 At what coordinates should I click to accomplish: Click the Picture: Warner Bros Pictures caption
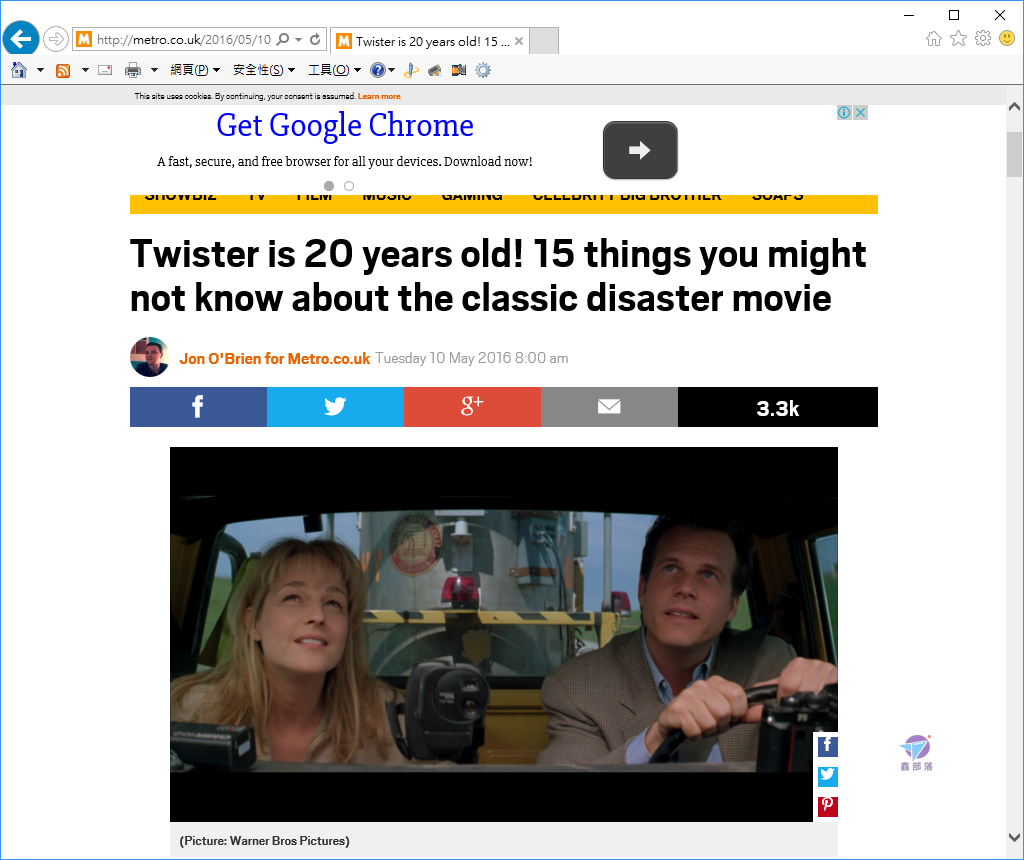click(x=264, y=840)
